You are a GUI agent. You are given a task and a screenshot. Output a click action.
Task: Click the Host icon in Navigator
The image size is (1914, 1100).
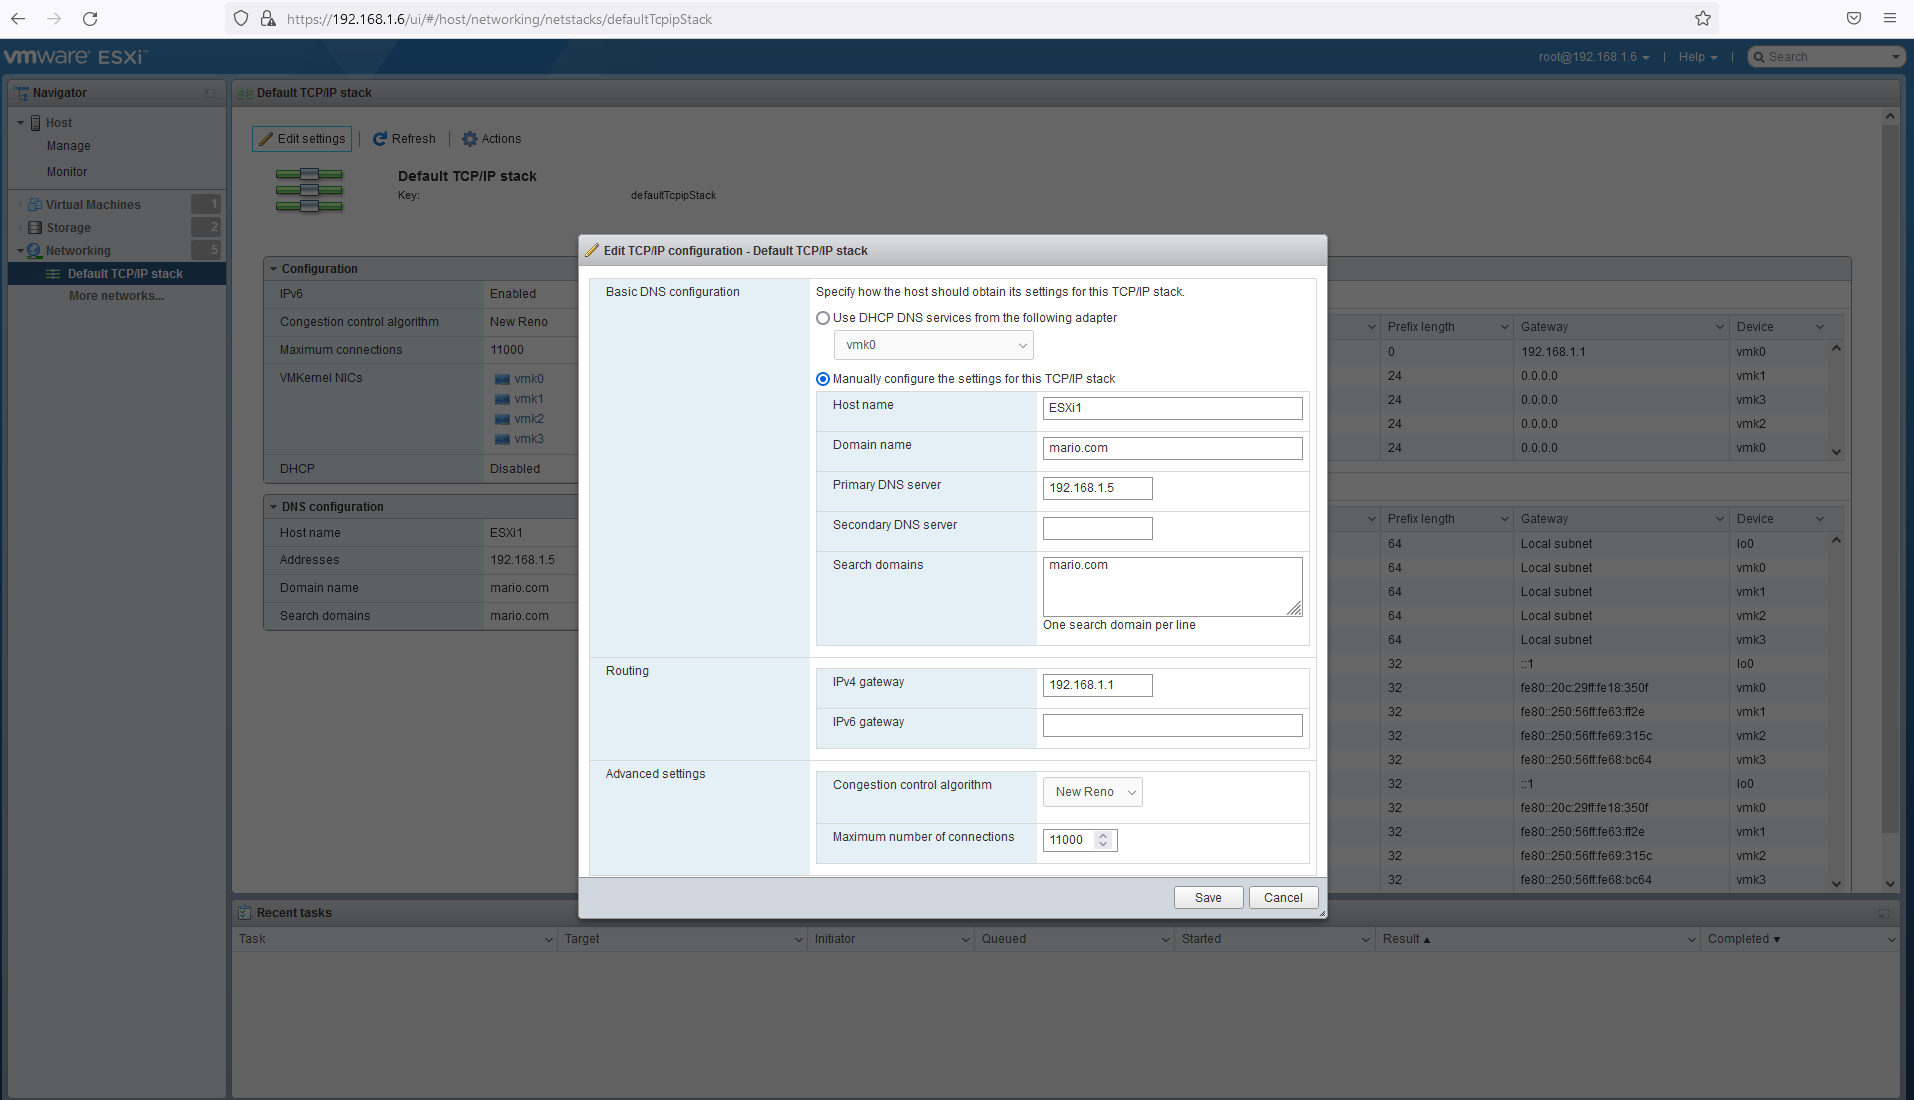36,123
